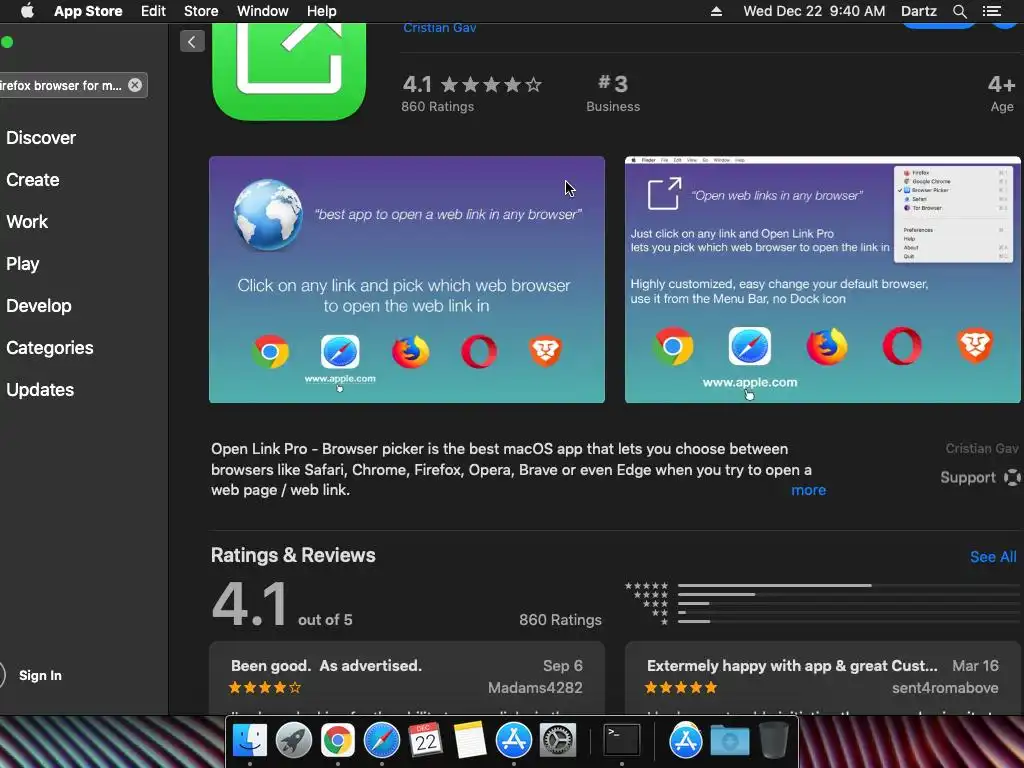Open the Discover section
1024x768 pixels.
(40, 138)
